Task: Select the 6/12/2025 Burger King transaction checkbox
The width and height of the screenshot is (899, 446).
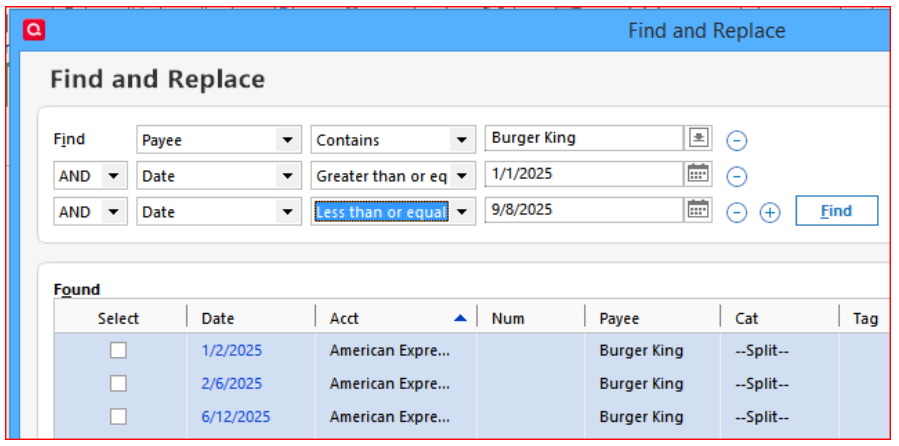Action: pyautogui.click(x=118, y=417)
